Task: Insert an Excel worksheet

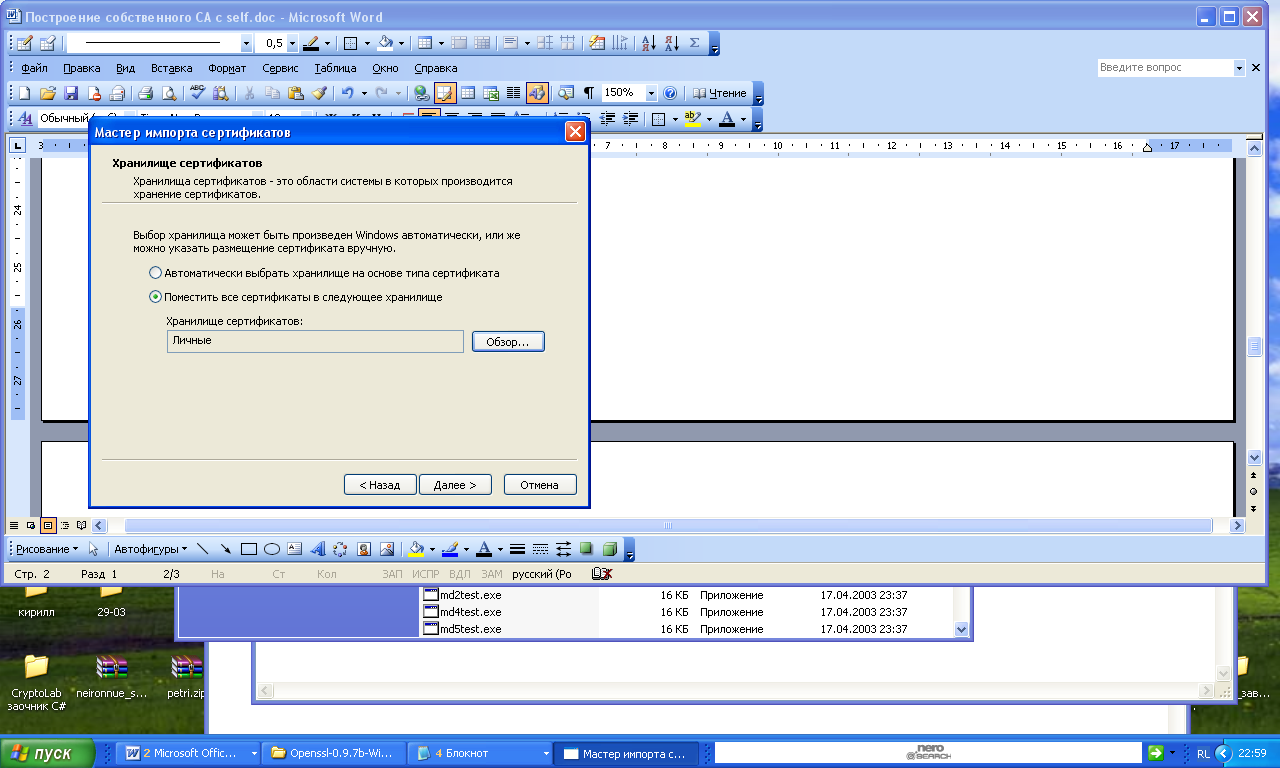Action: tap(491, 93)
